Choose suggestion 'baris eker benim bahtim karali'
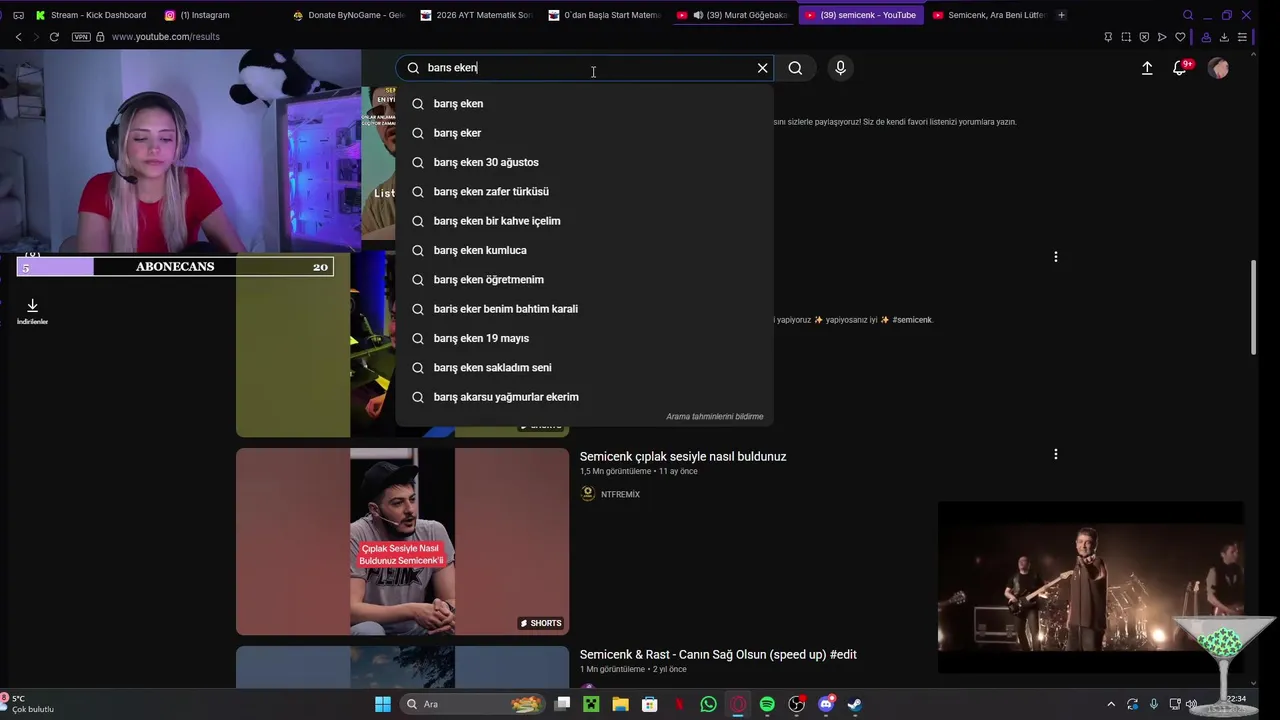The image size is (1280, 720). pyautogui.click(x=584, y=309)
